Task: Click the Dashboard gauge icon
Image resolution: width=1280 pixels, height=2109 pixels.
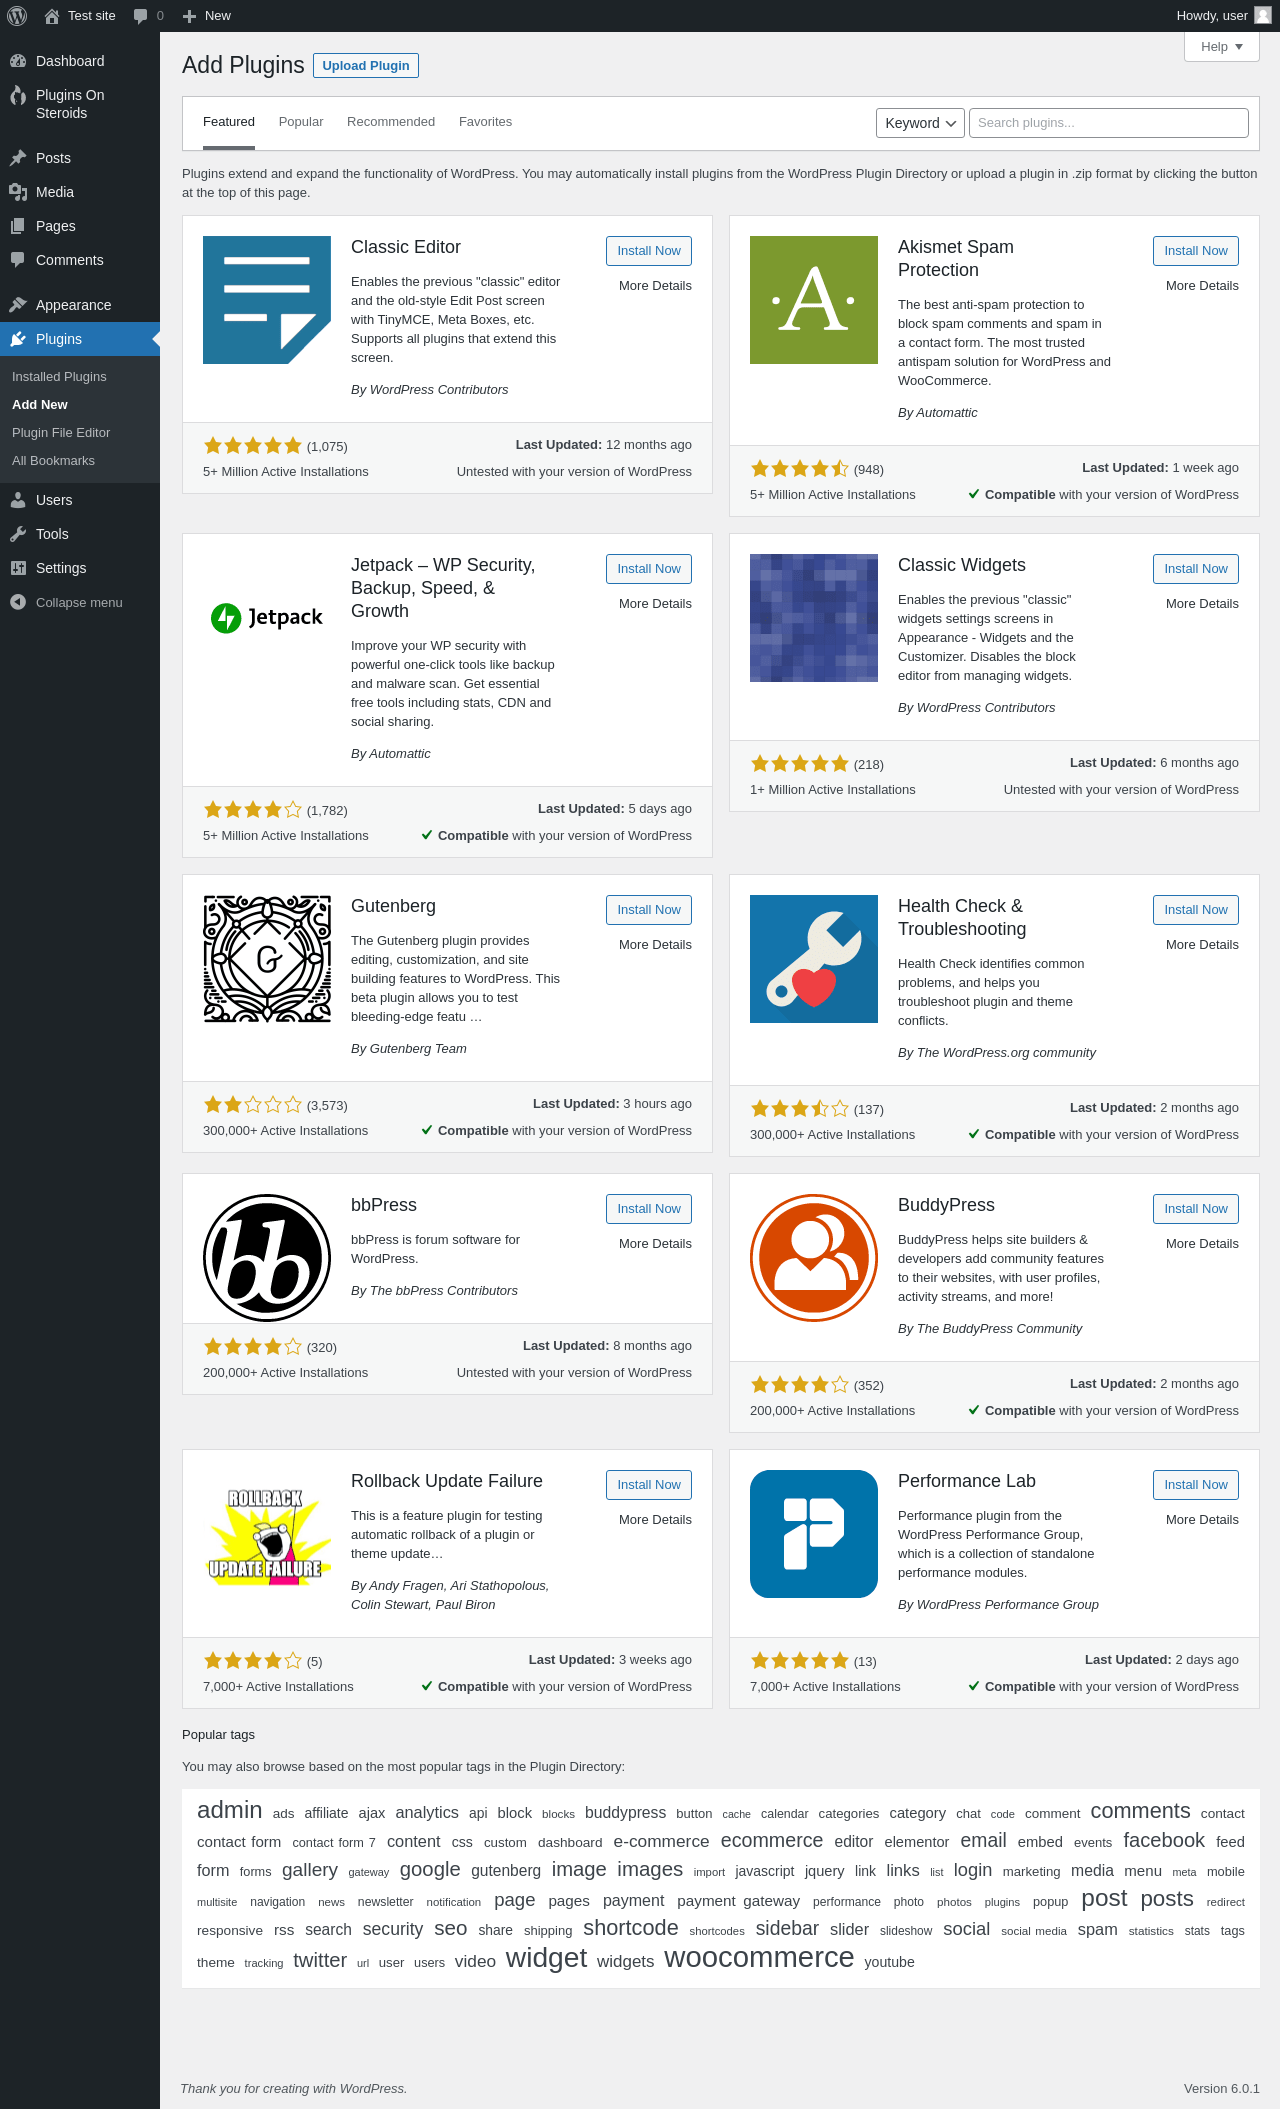Action: point(18,61)
